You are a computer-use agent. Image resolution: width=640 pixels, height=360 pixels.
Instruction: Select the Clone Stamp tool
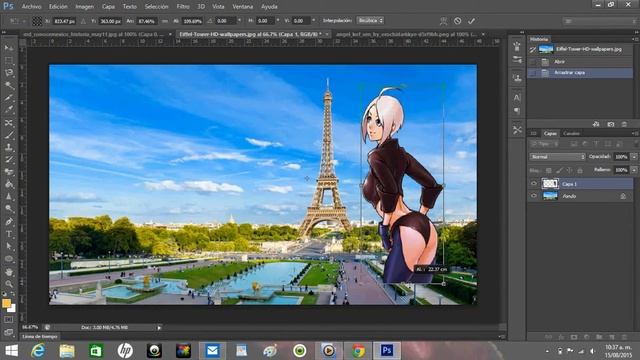coord(9,147)
